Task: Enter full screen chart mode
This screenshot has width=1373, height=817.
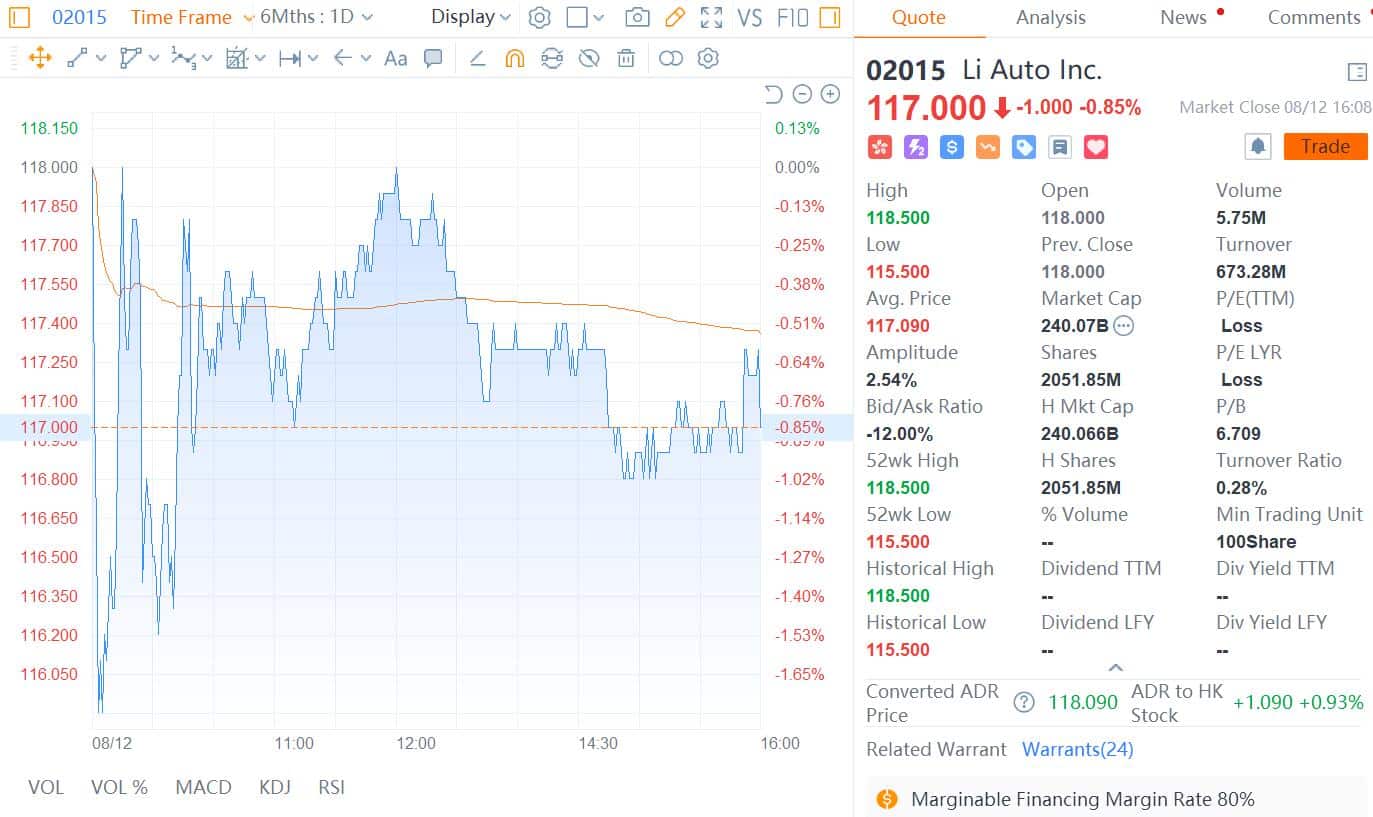Action: tap(711, 17)
